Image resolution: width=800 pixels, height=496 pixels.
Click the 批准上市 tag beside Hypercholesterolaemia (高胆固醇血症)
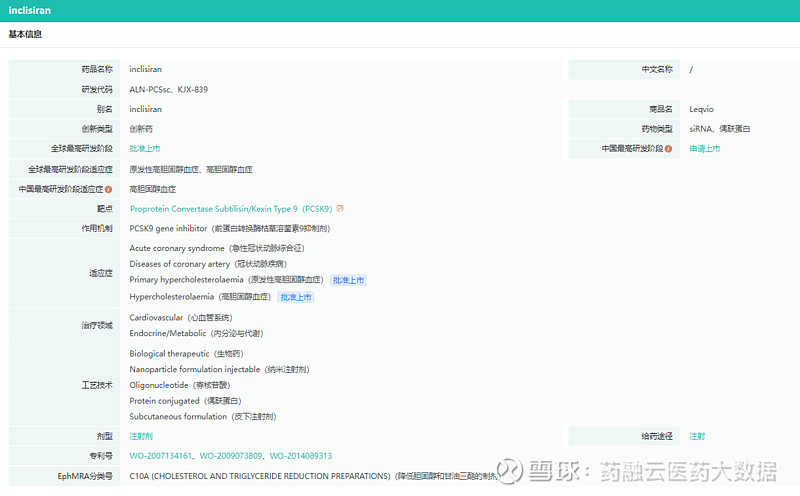295,297
